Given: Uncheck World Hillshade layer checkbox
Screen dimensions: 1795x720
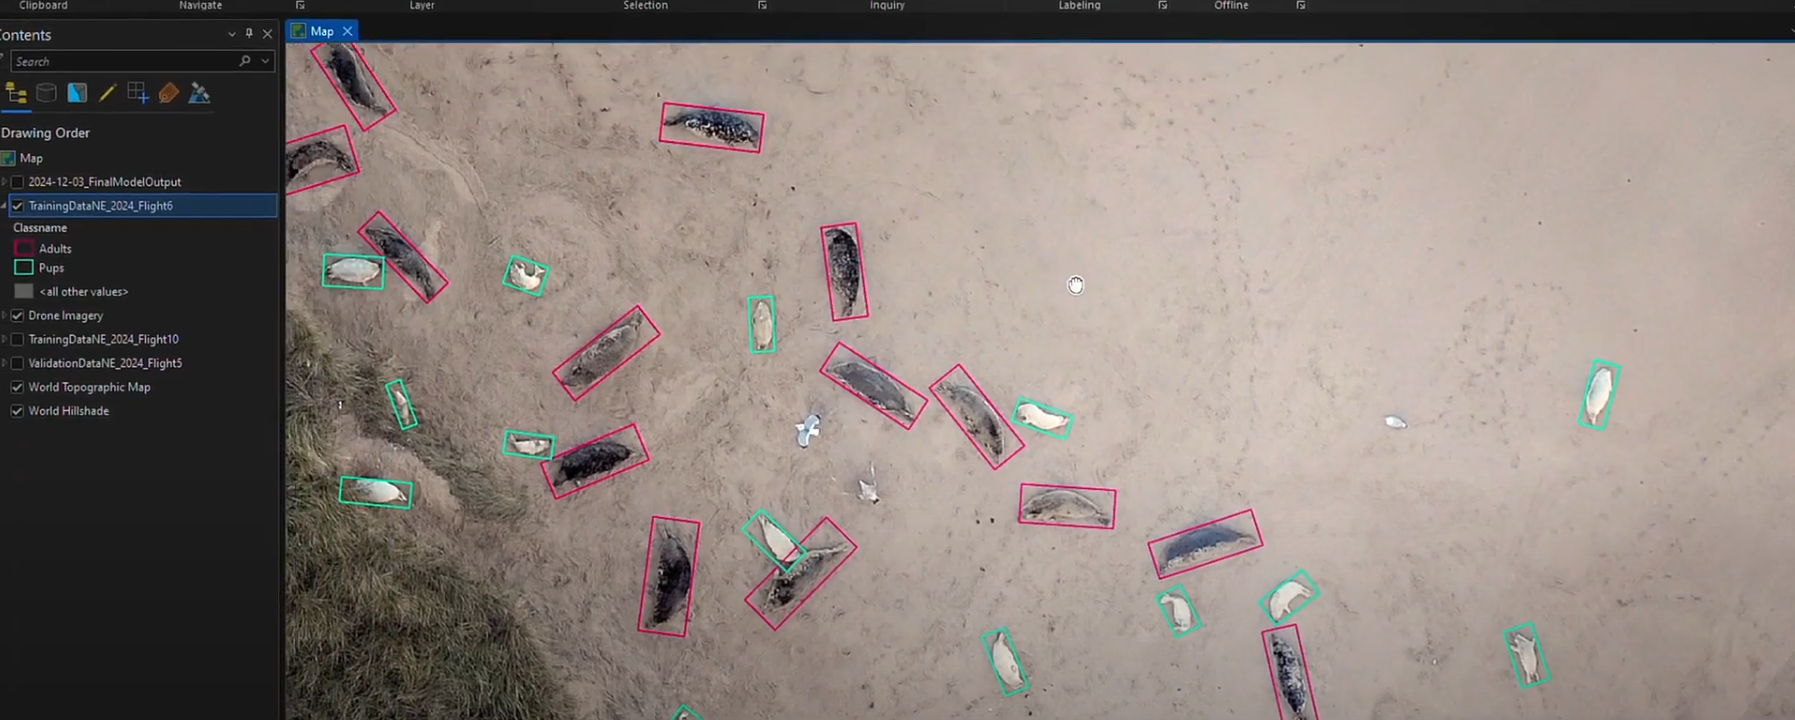Looking at the screenshot, I should tap(17, 411).
